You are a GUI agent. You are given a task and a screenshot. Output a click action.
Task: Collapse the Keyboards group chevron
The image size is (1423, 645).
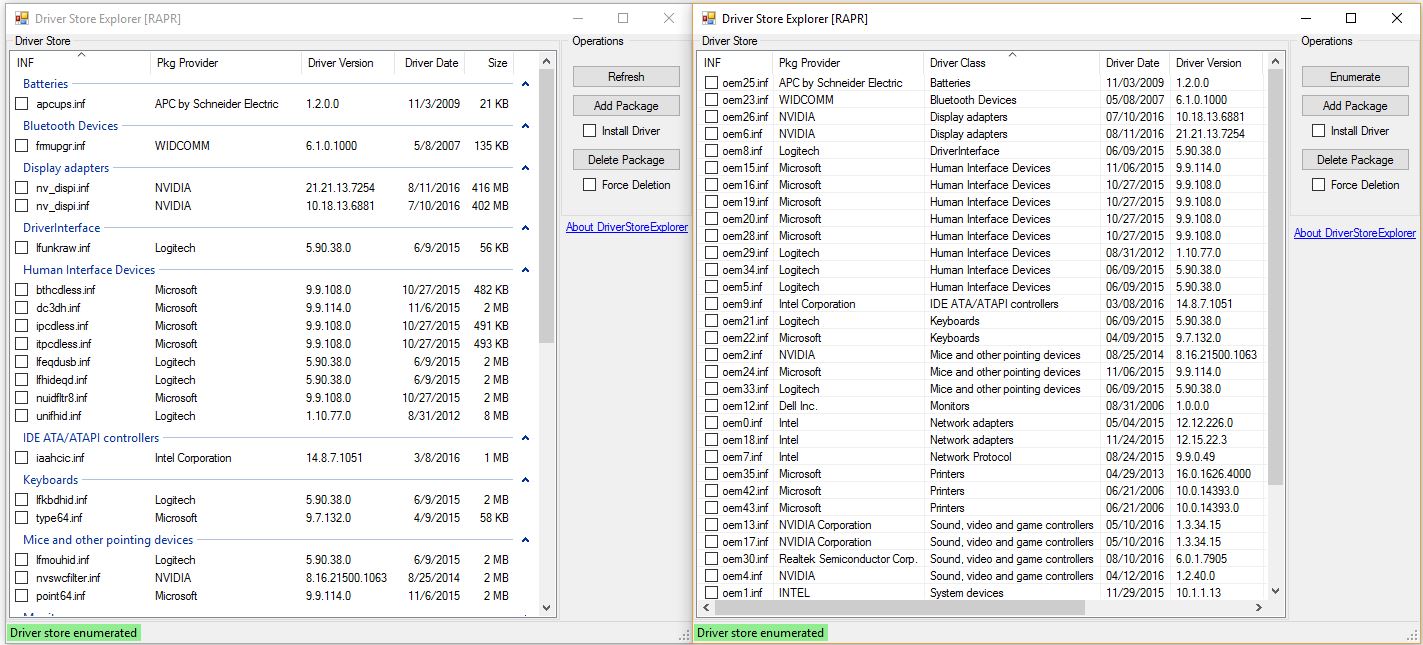pyautogui.click(x=526, y=480)
